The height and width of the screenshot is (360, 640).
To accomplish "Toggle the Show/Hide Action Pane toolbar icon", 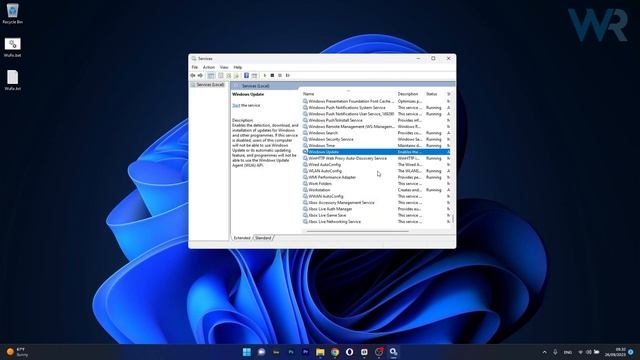I will click(x=254, y=76).
